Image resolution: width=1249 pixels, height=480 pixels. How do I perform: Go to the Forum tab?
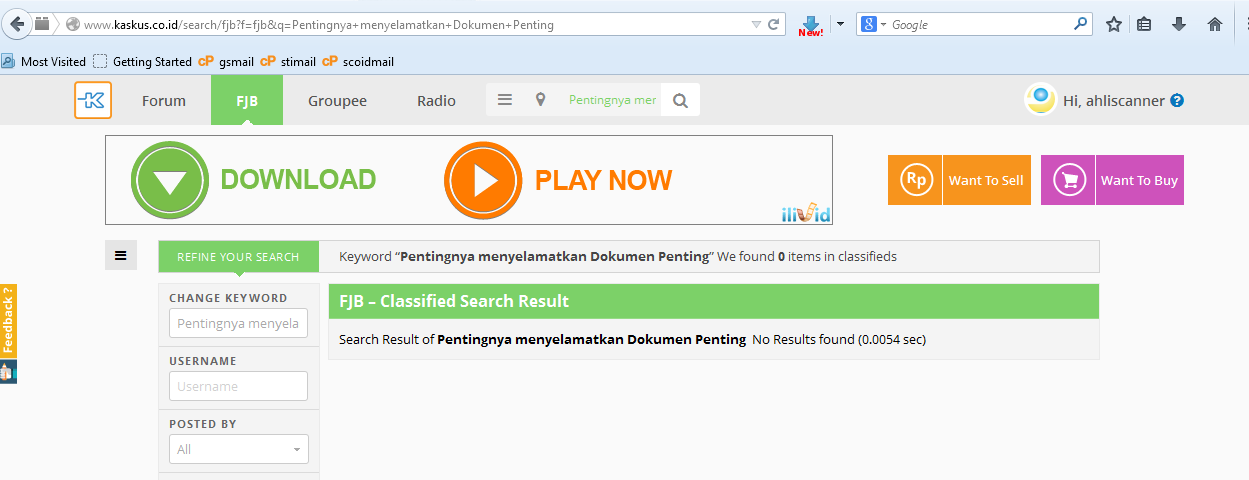(x=164, y=101)
